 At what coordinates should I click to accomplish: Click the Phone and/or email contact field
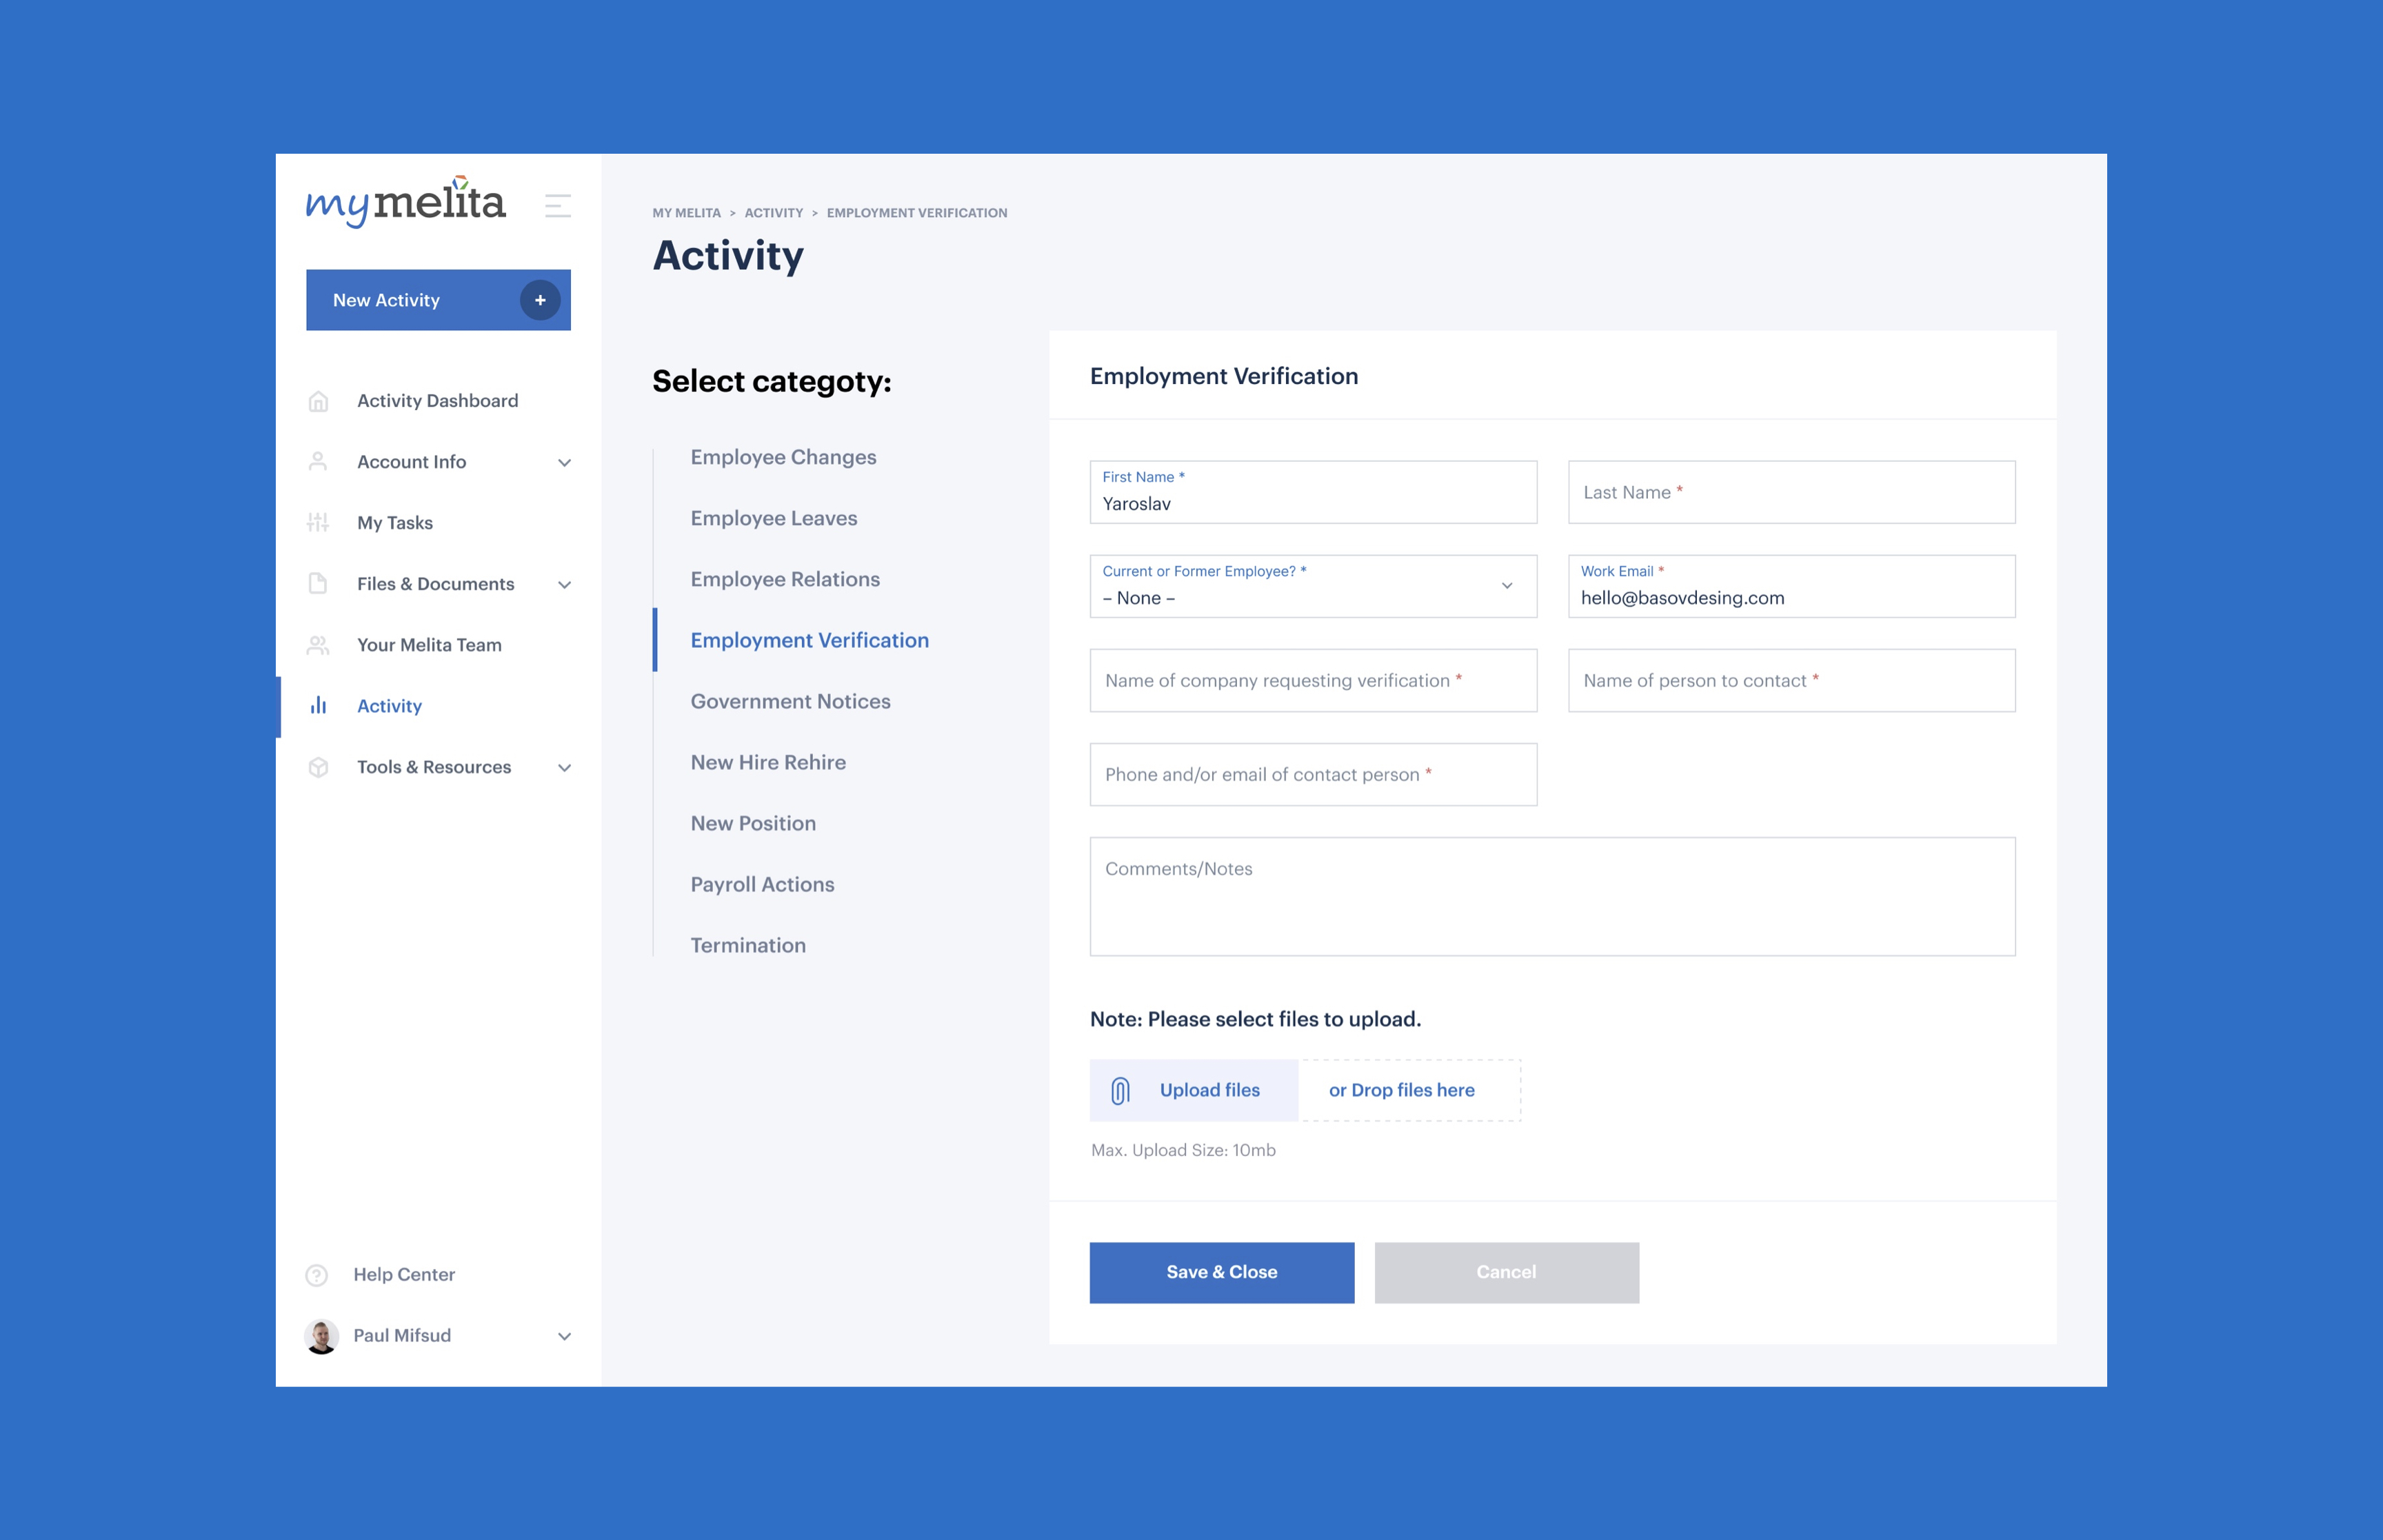pos(1313,775)
